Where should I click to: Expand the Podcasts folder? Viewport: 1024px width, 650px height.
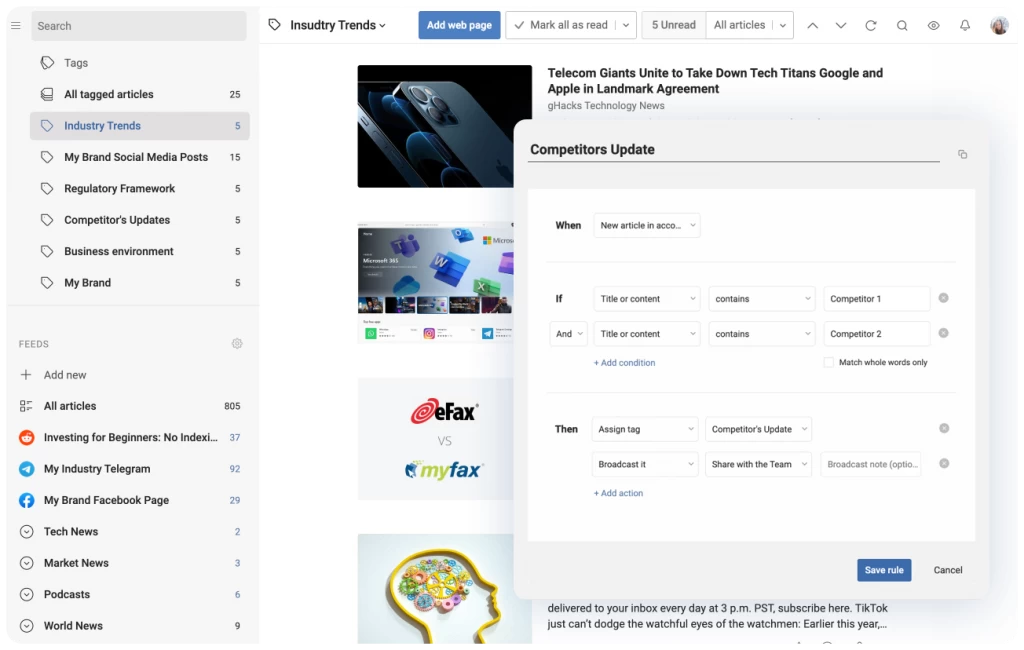[27, 594]
